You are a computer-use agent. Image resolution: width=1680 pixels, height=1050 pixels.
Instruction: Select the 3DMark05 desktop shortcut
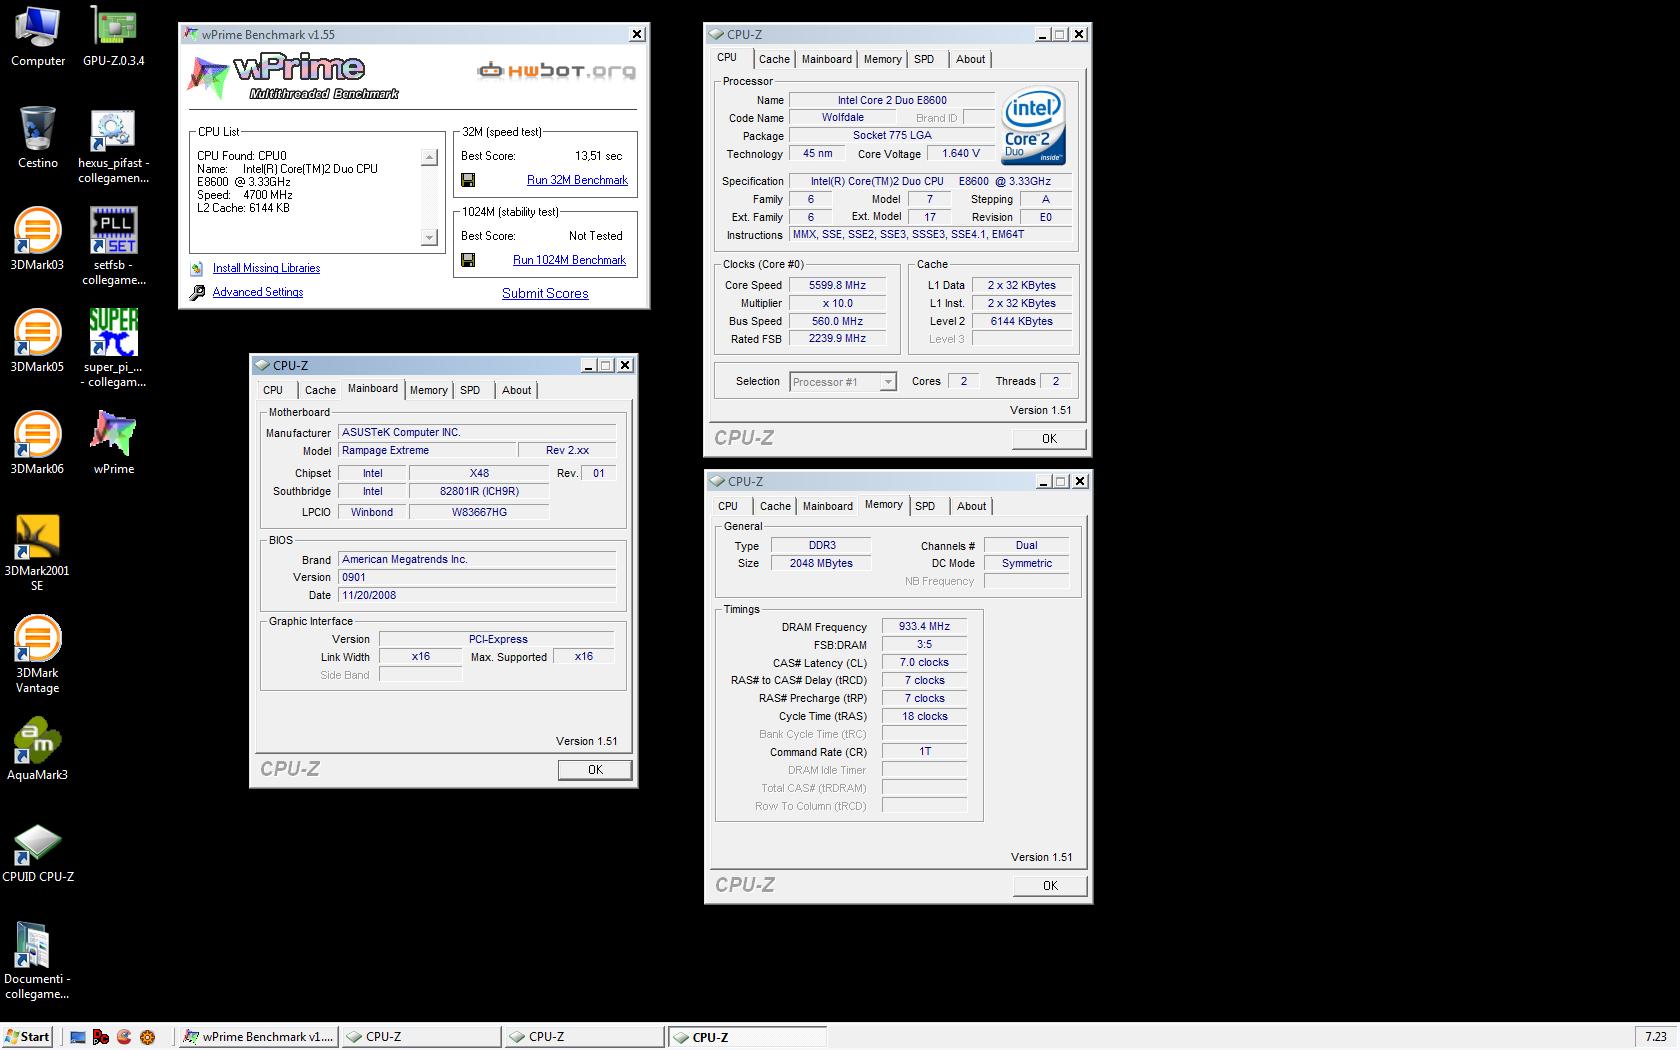point(37,341)
